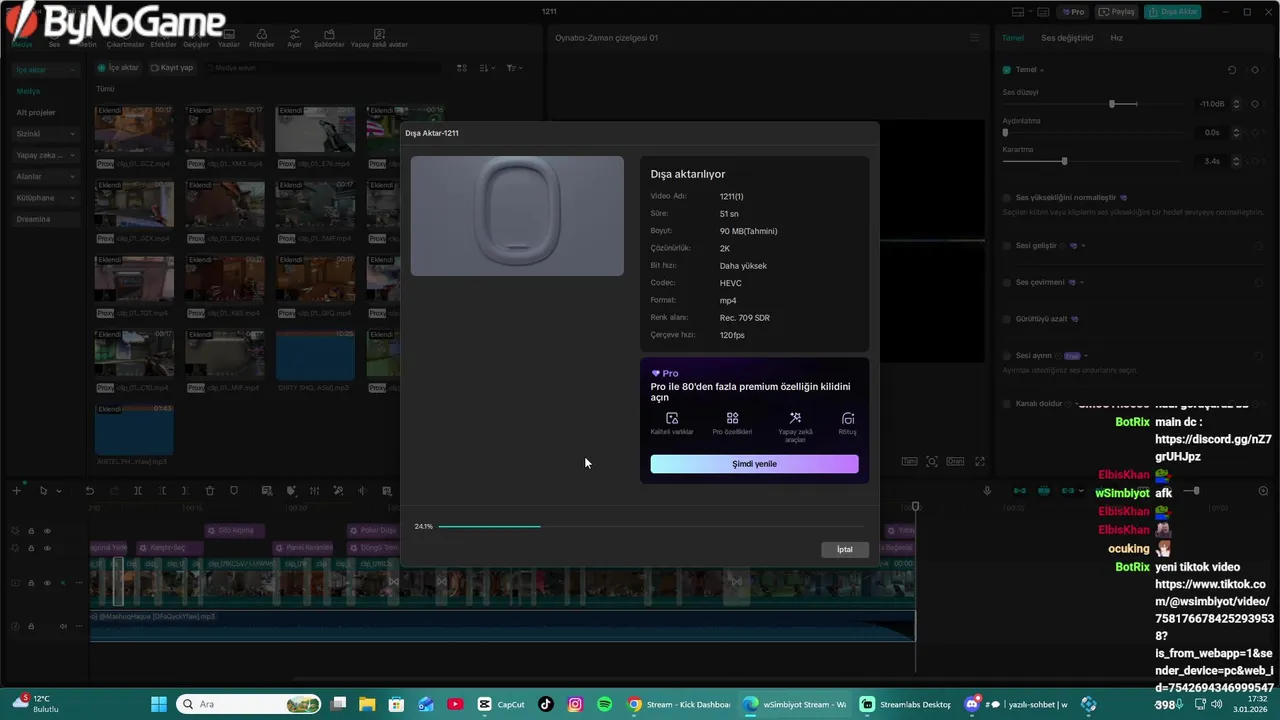Select Medya in left sidebar
Viewport: 1280px width, 720px height.
click(28, 91)
